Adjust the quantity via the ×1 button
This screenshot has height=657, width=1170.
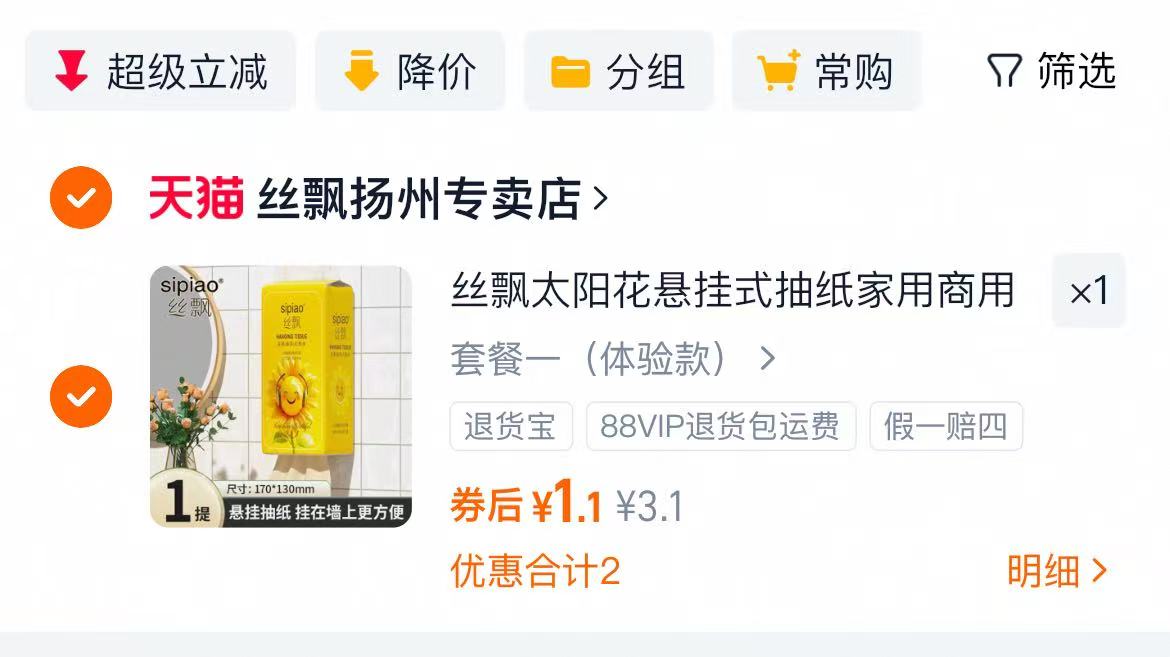tap(1089, 290)
